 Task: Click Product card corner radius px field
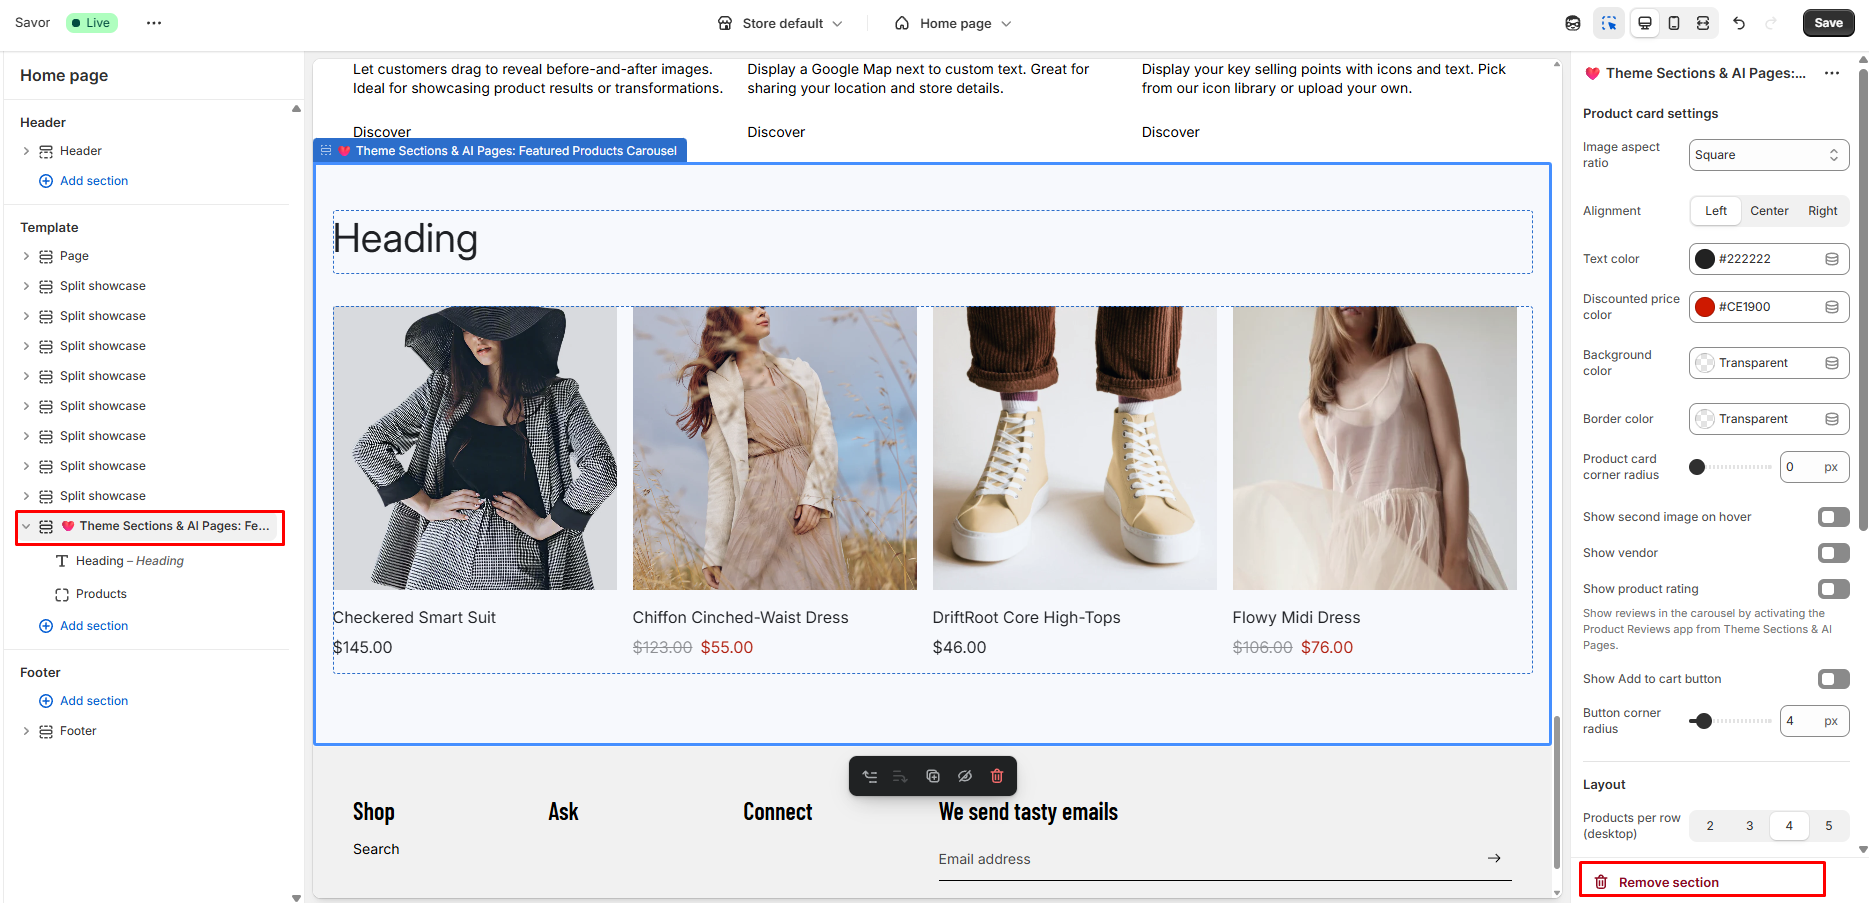(1814, 467)
